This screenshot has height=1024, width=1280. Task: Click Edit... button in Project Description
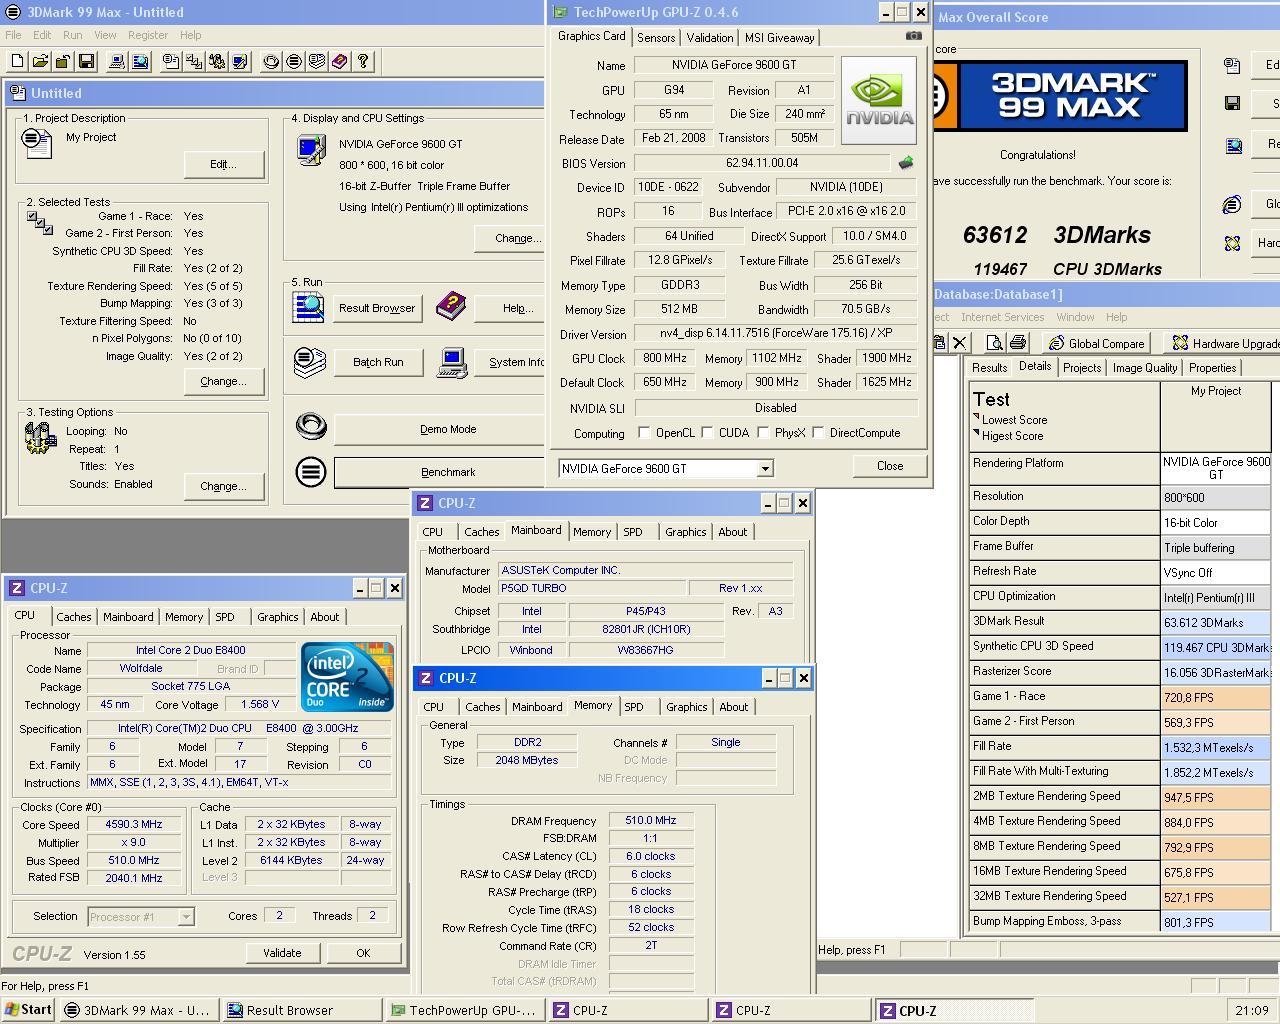pos(223,164)
